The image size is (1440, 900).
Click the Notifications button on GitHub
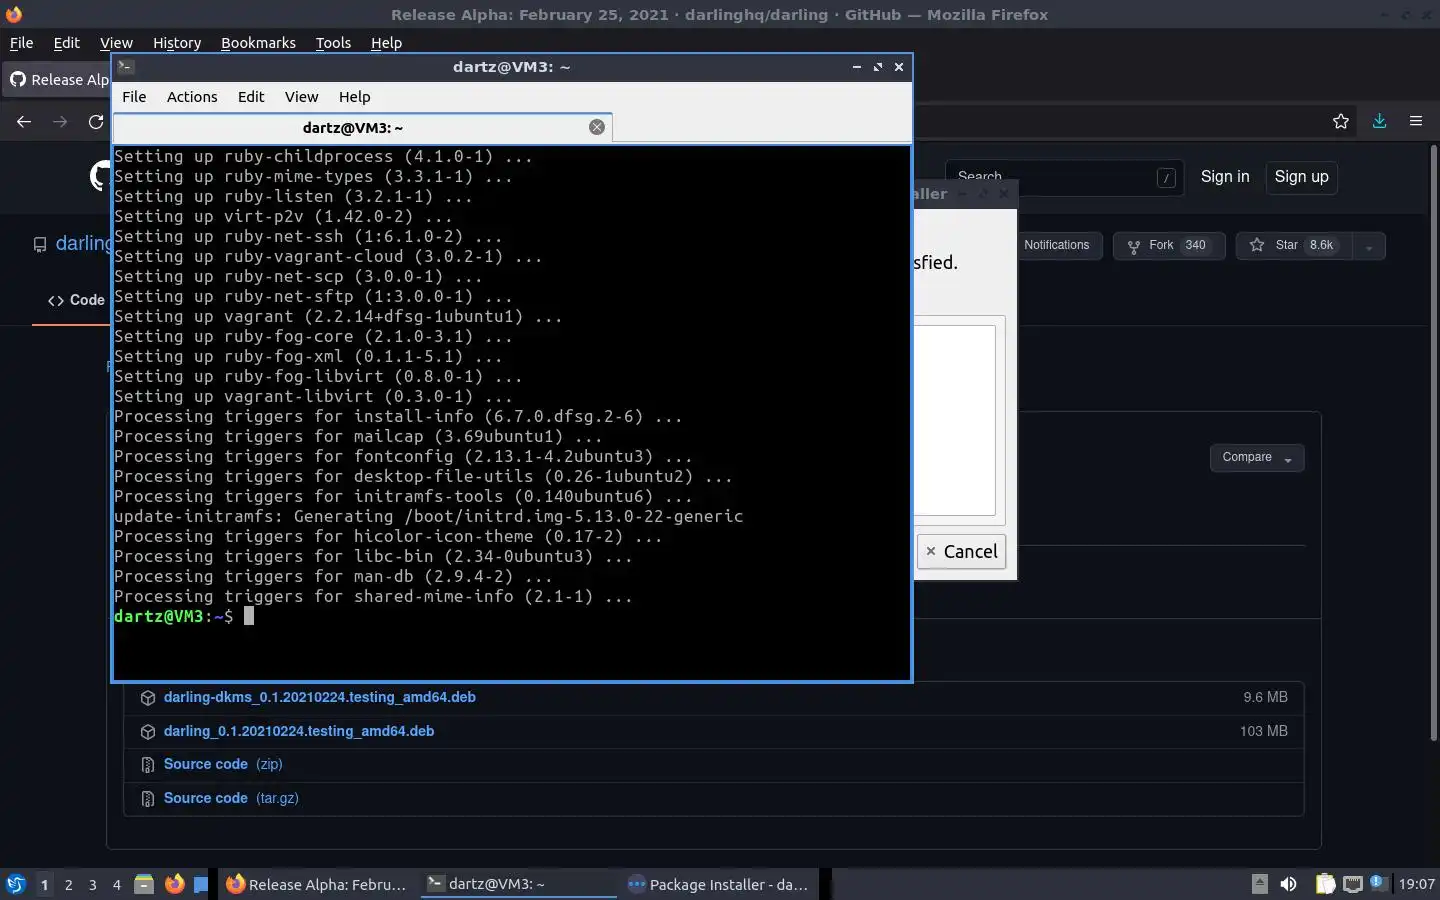pos(1056,245)
